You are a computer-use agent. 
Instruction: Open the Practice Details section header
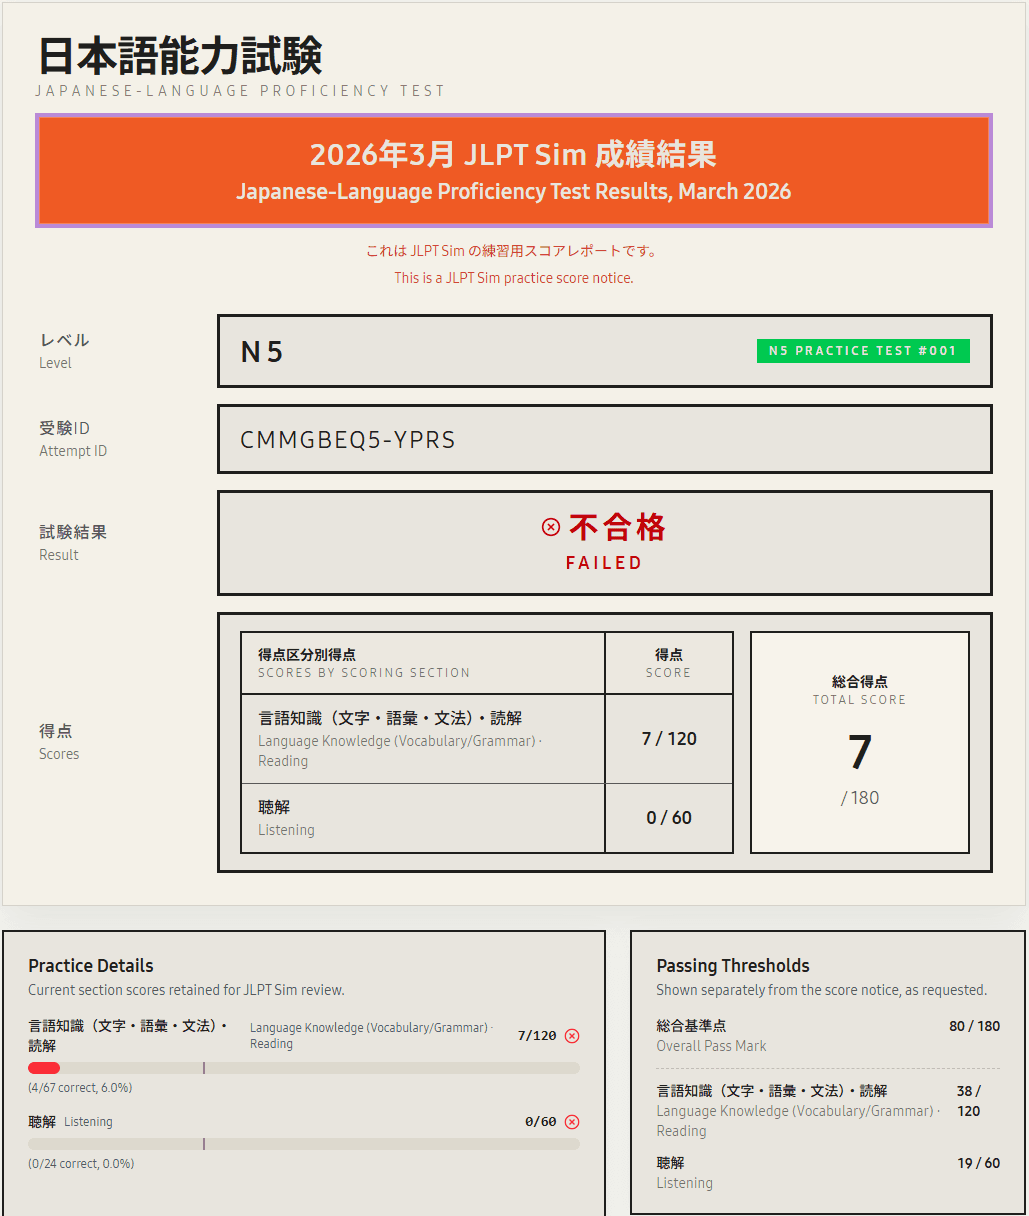click(x=89, y=966)
